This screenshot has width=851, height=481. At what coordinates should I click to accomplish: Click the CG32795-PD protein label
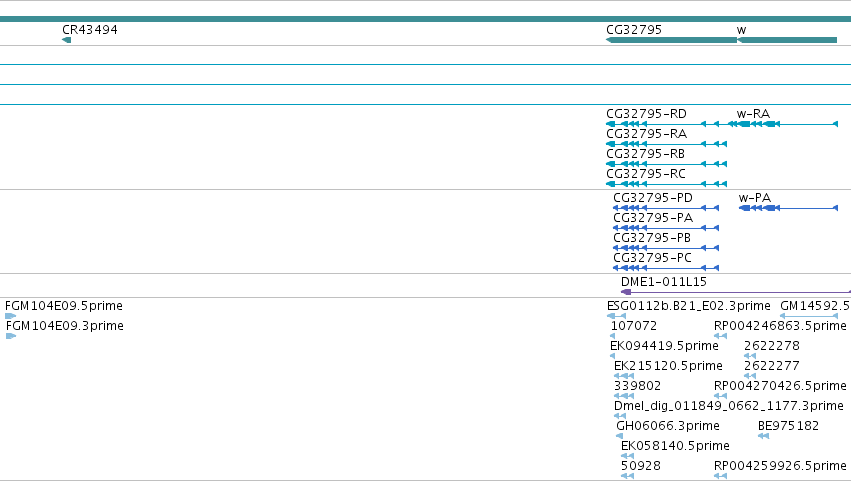tap(653, 198)
